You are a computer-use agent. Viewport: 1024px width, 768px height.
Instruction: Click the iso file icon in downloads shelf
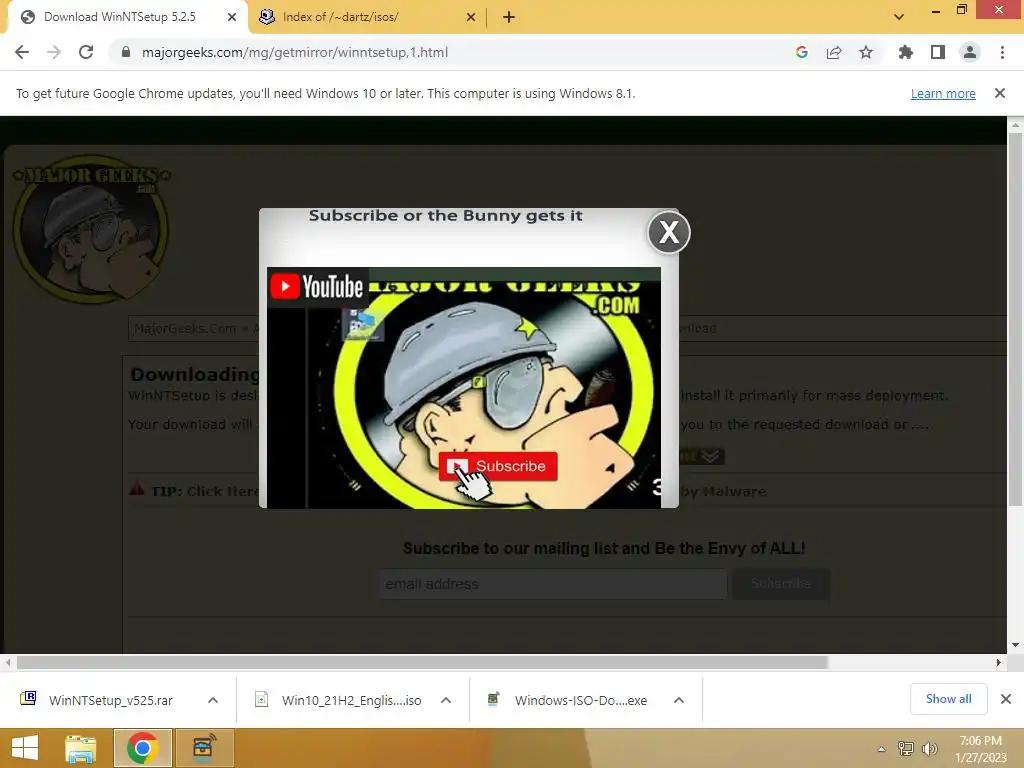pyautogui.click(x=261, y=699)
